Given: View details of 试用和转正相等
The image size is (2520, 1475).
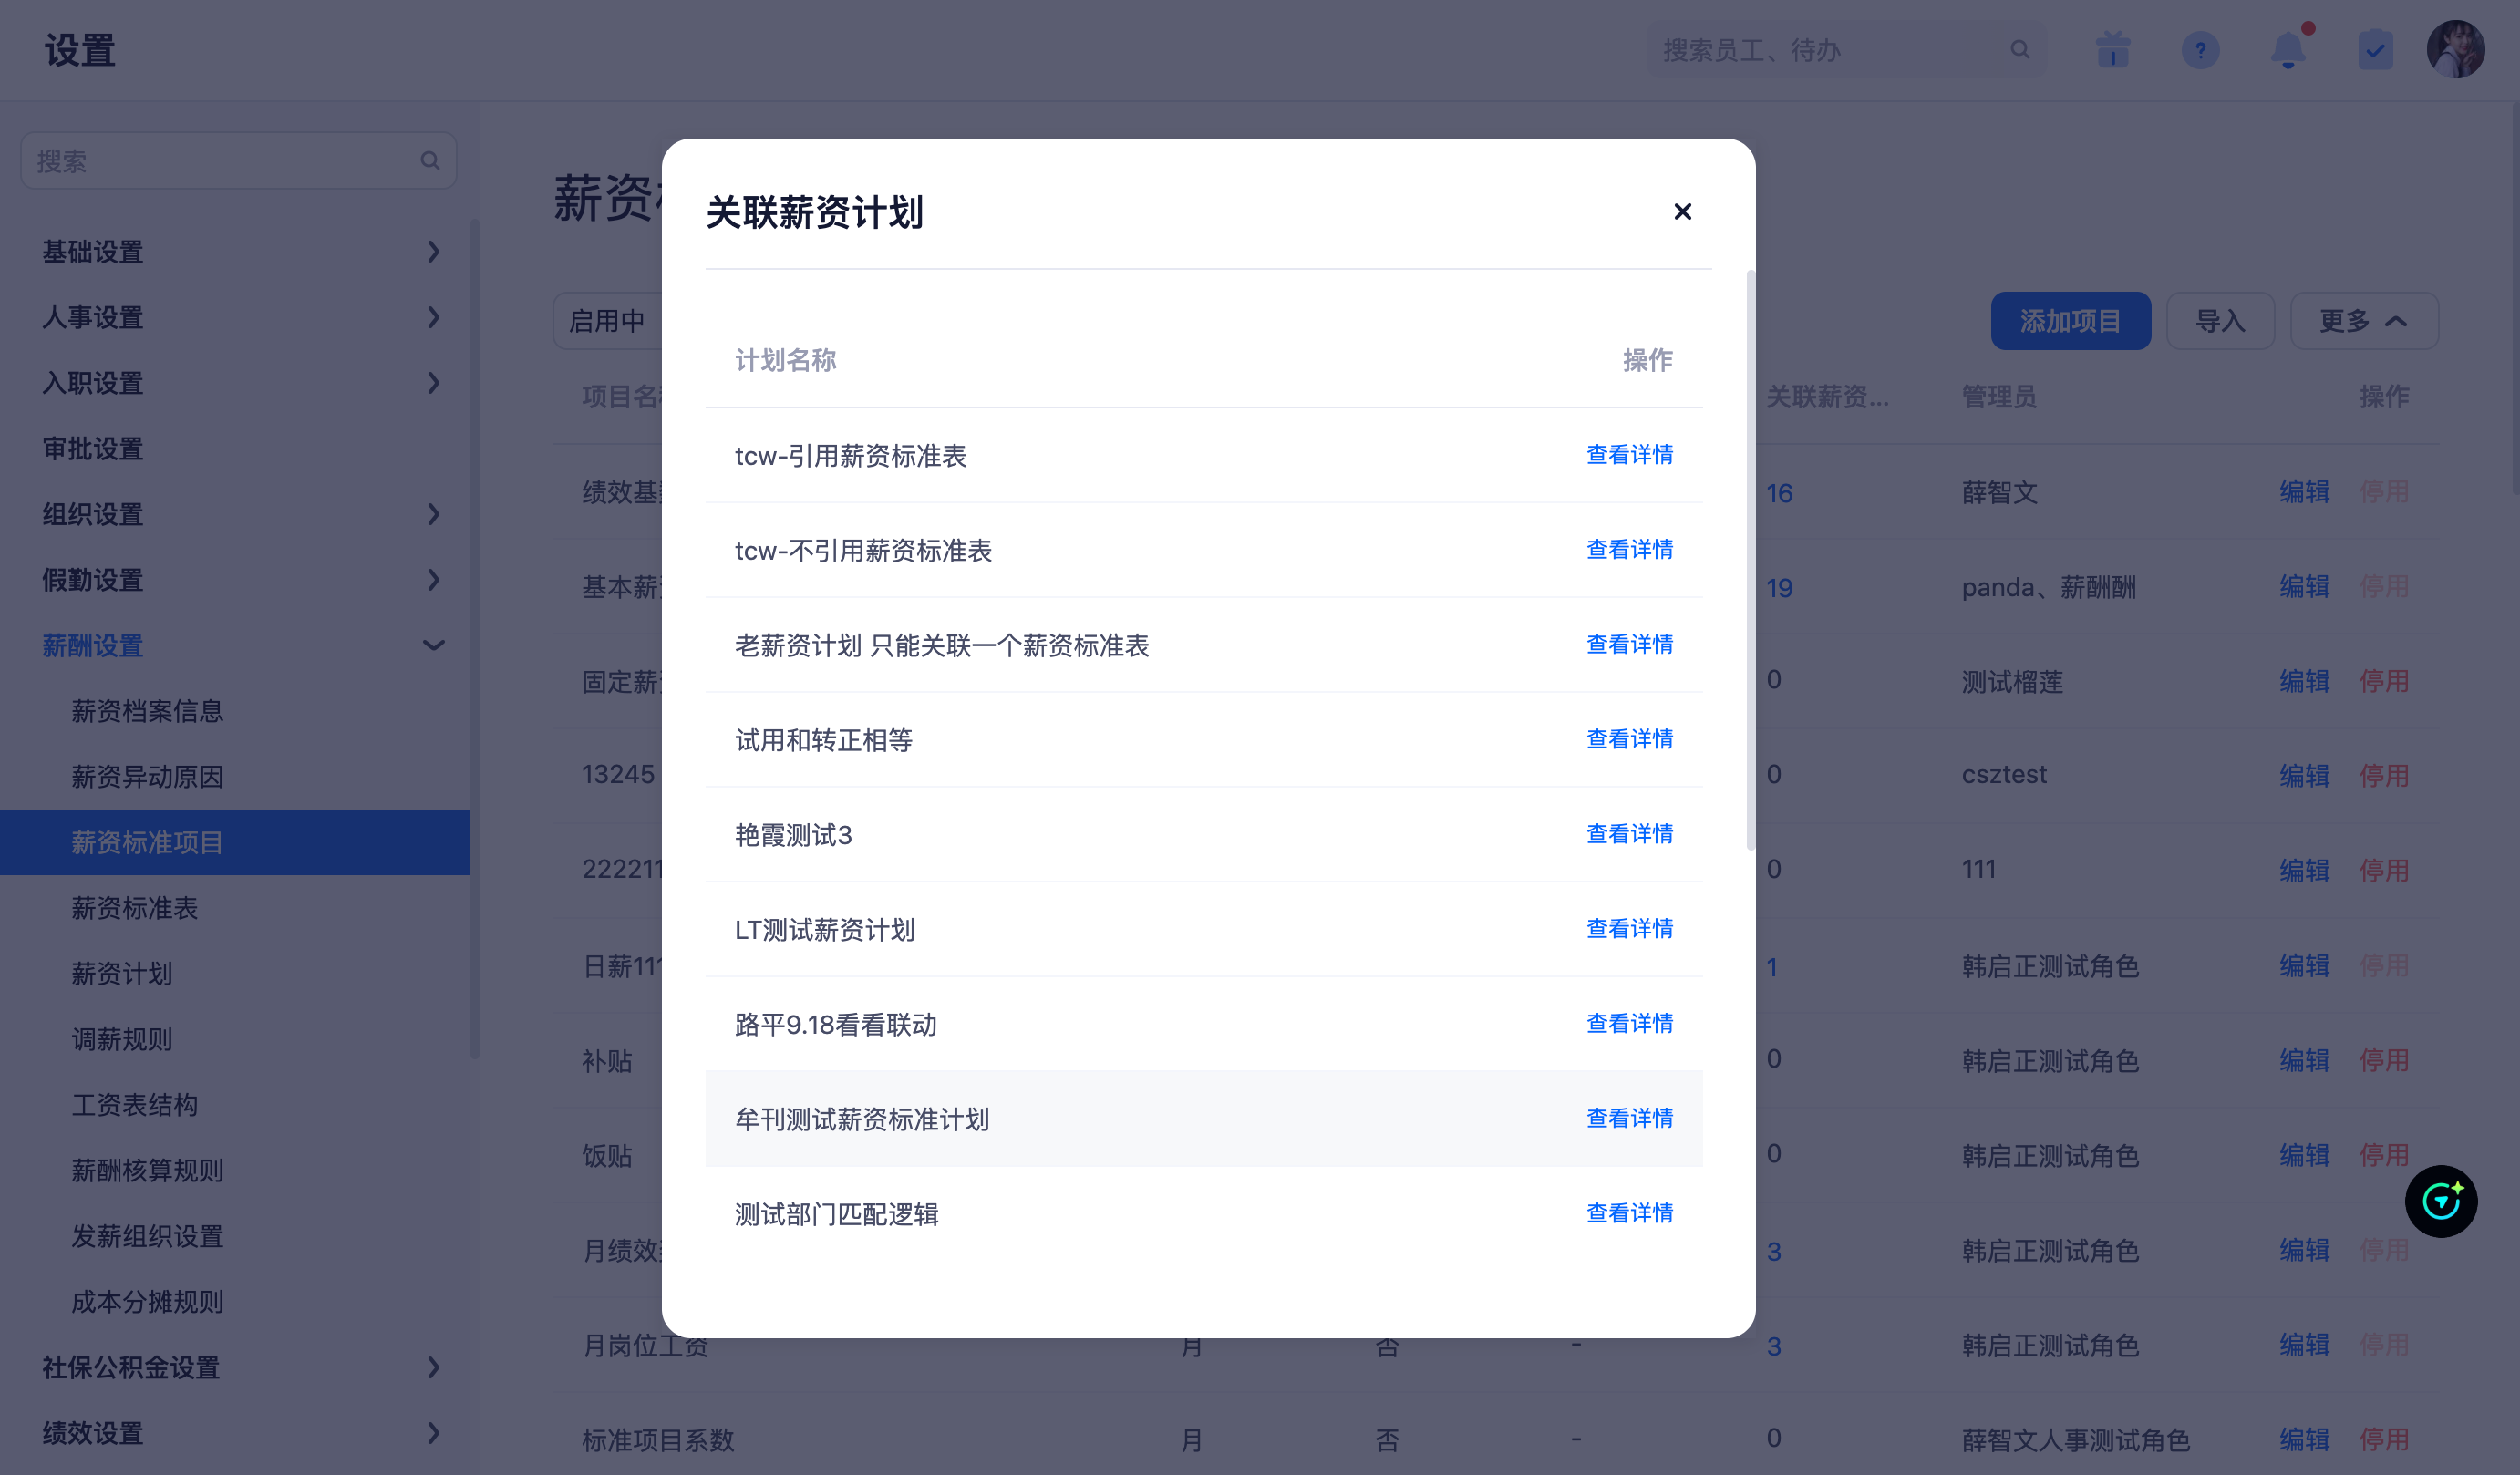Looking at the screenshot, I should [x=1629, y=739].
